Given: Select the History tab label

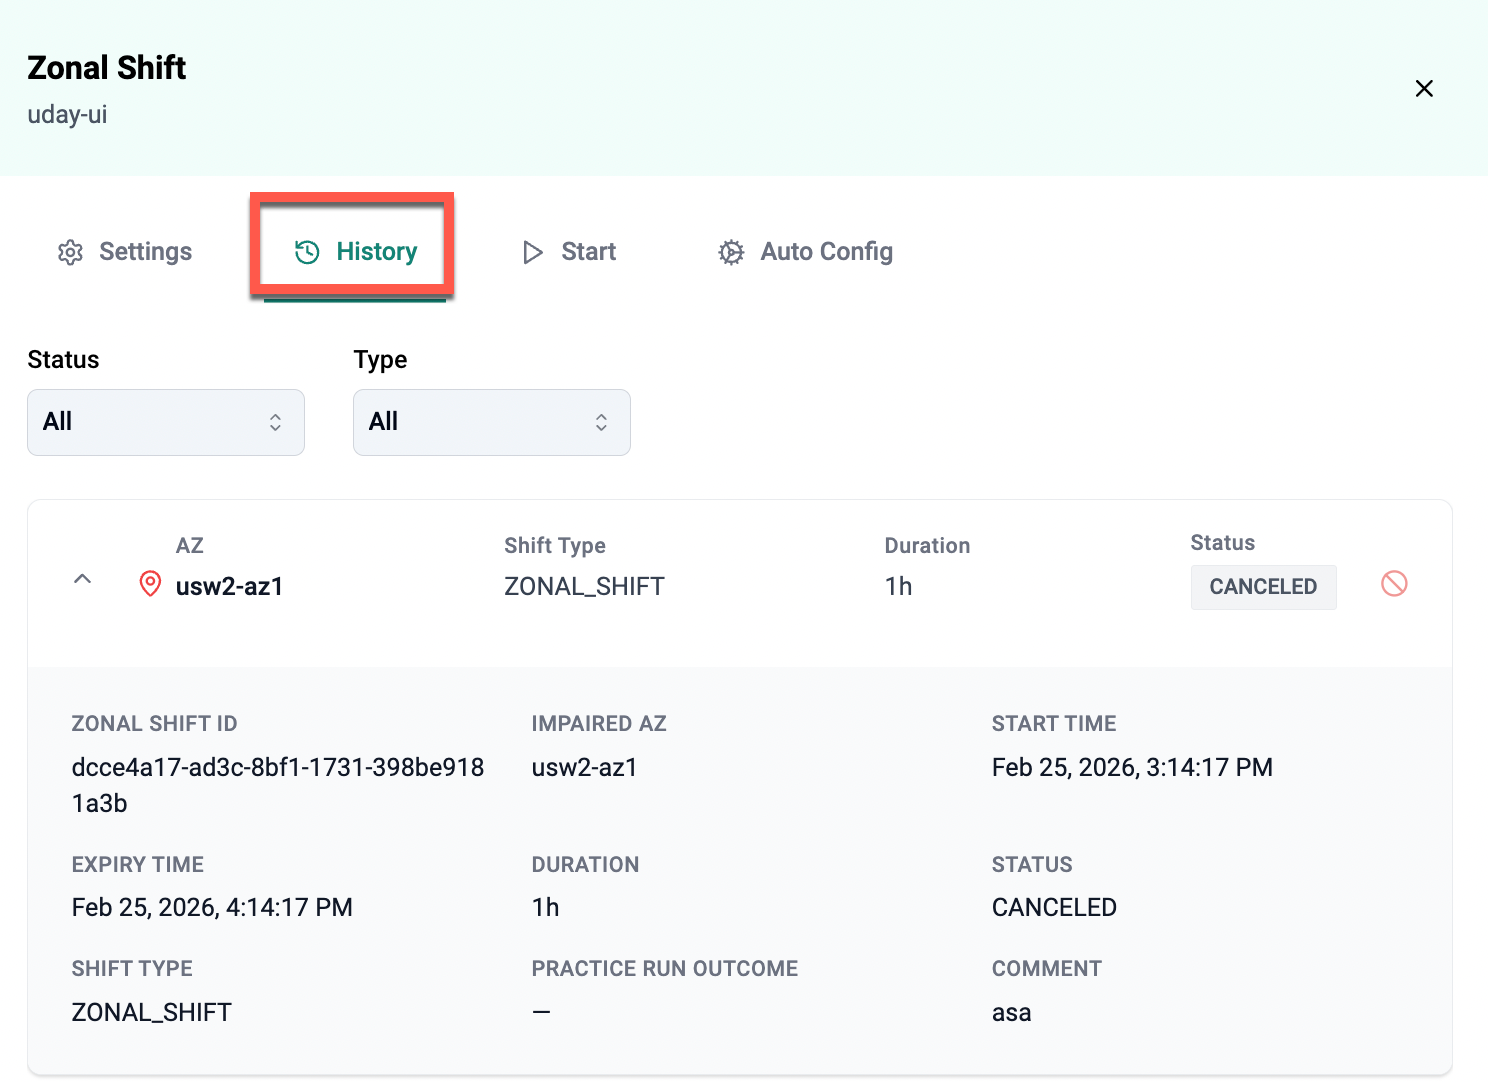Looking at the screenshot, I should [376, 252].
